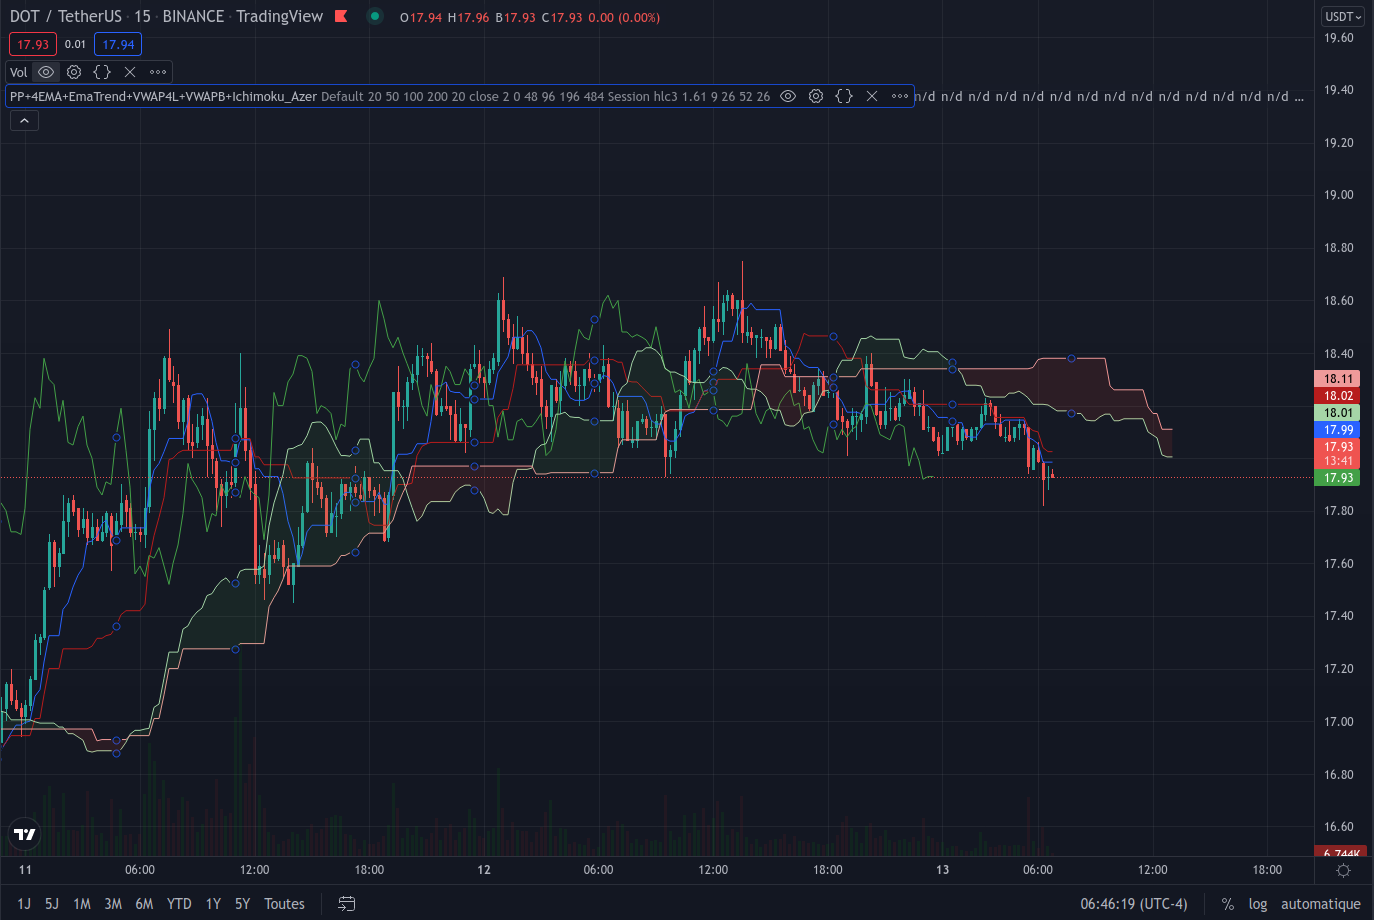Click the red flag icon beside TradingView
The width and height of the screenshot is (1374, 920).
pos(340,16)
